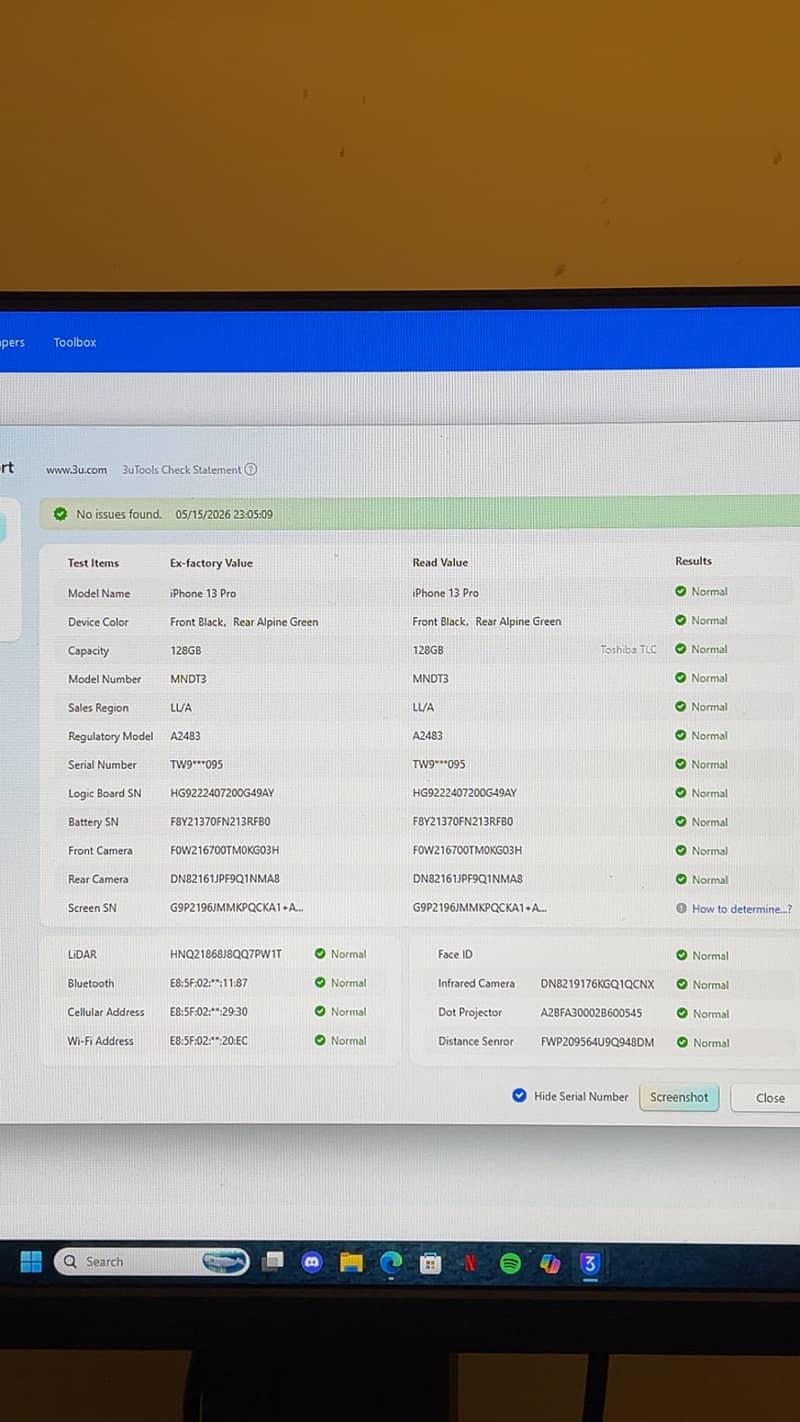The height and width of the screenshot is (1422, 800).
Task: Click the Normal status icon for Dot Projector
Action: [682, 1014]
